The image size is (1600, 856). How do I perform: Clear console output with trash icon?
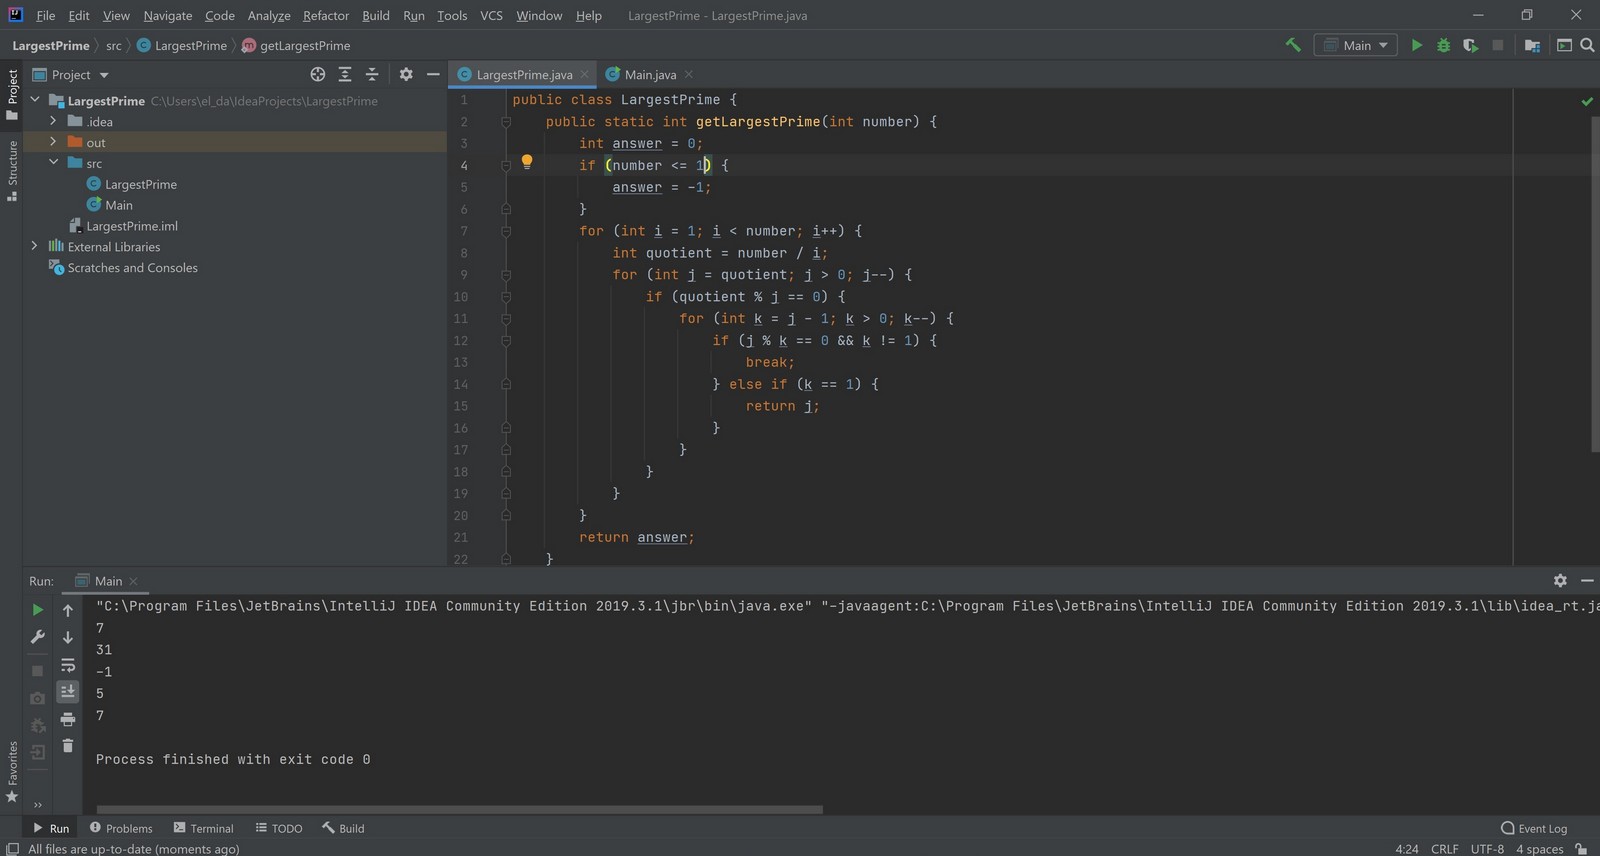pyautogui.click(x=68, y=745)
